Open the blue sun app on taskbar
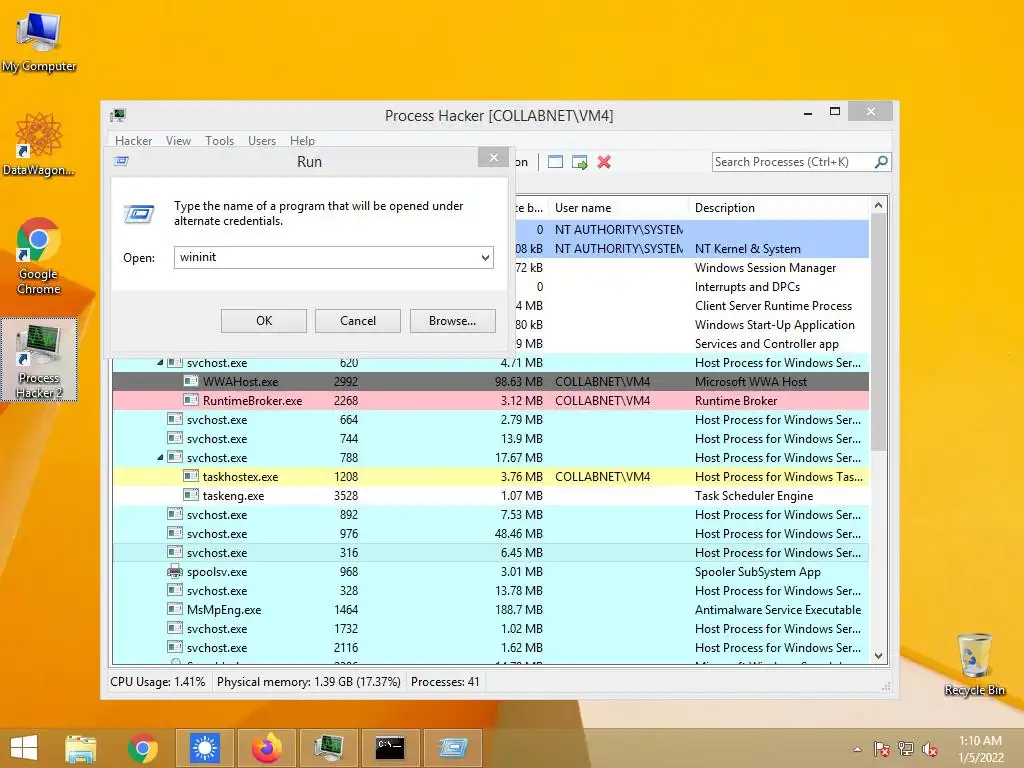This screenshot has width=1024, height=768. point(204,748)
